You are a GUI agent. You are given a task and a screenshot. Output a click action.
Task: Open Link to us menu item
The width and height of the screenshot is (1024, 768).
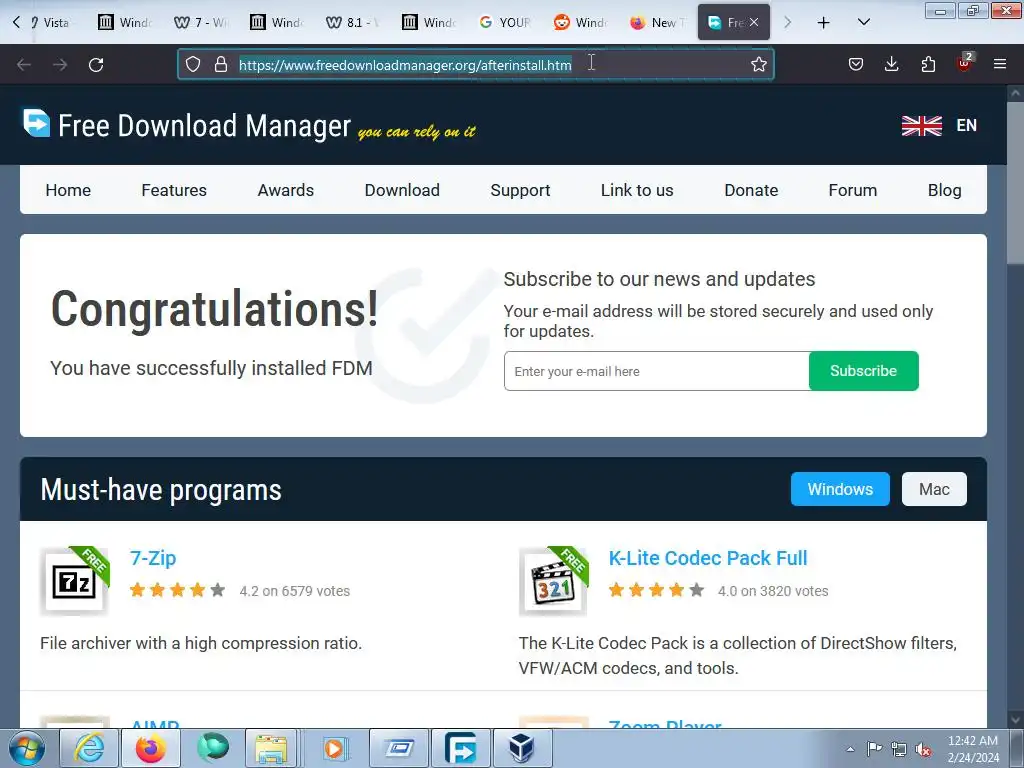pos(637,190)
